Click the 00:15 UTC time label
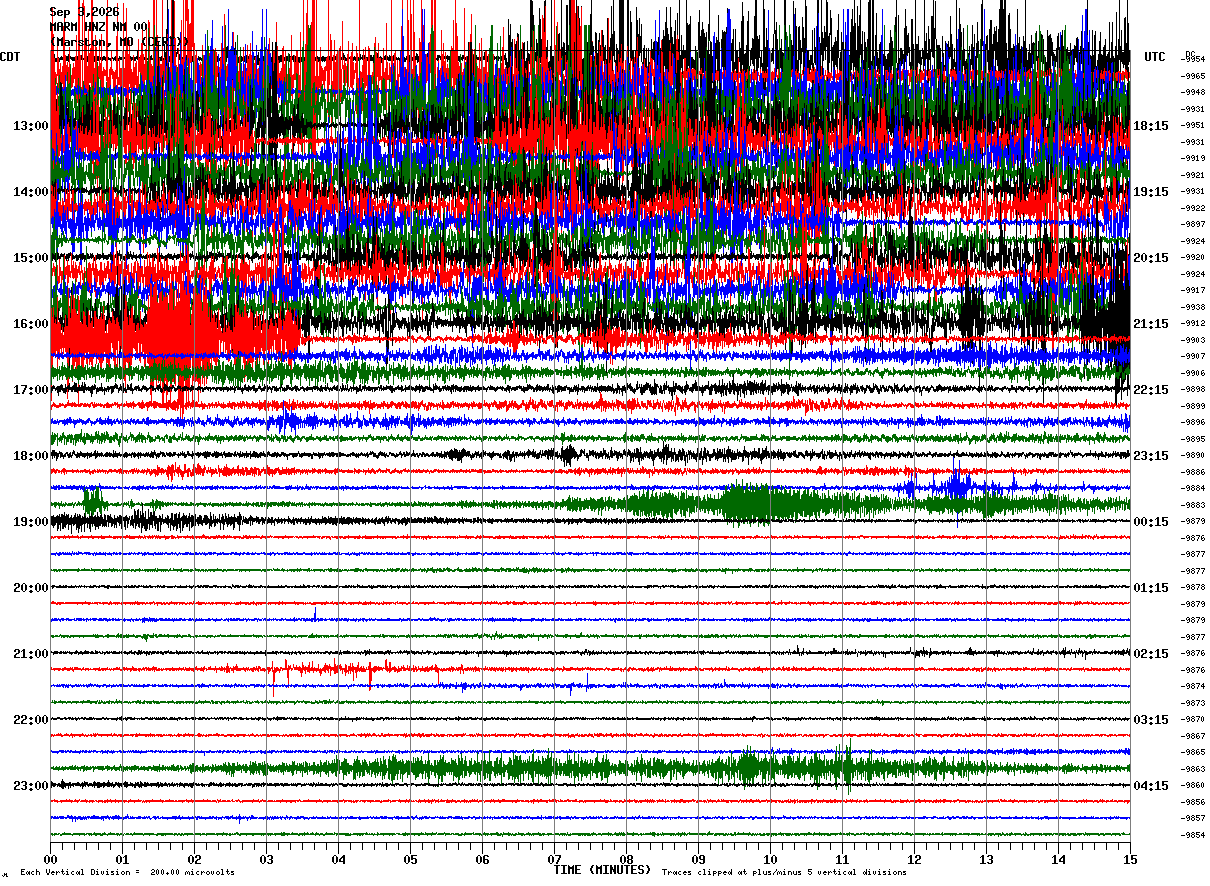 [1150, 522]
